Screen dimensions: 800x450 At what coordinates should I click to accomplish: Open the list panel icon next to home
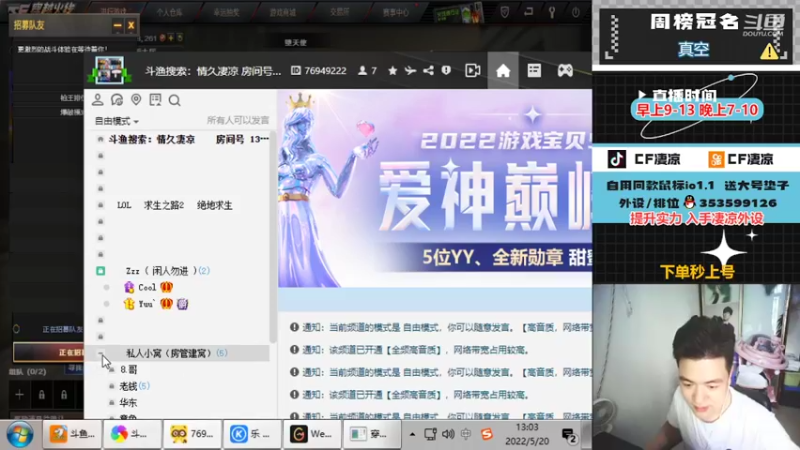[534, 70]
